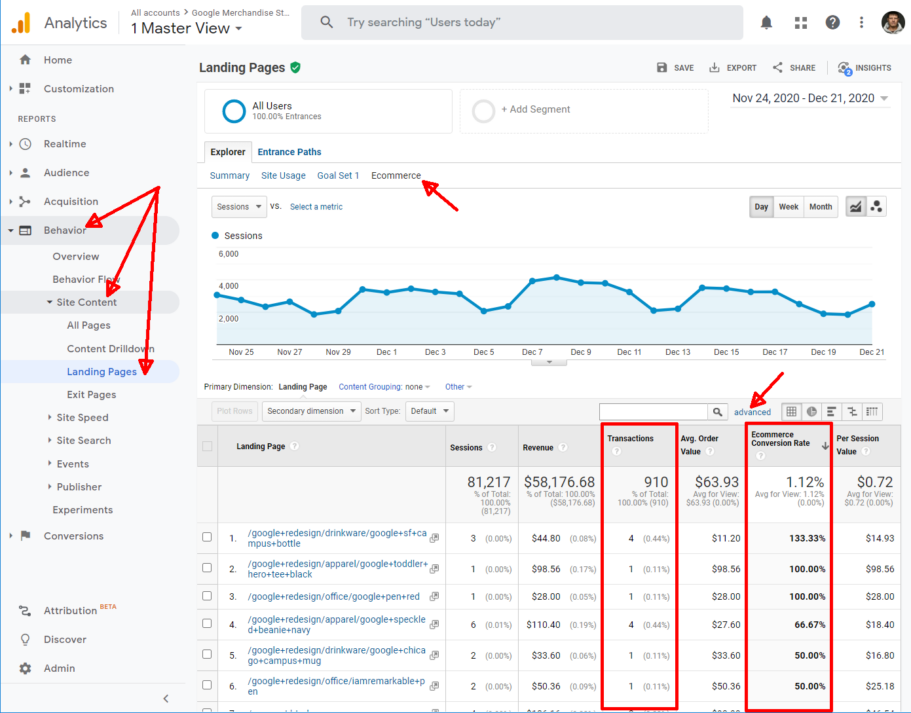911x713 pixels.
Task: Switch table to percentage pie view
Action: click(x=811, y=411)
